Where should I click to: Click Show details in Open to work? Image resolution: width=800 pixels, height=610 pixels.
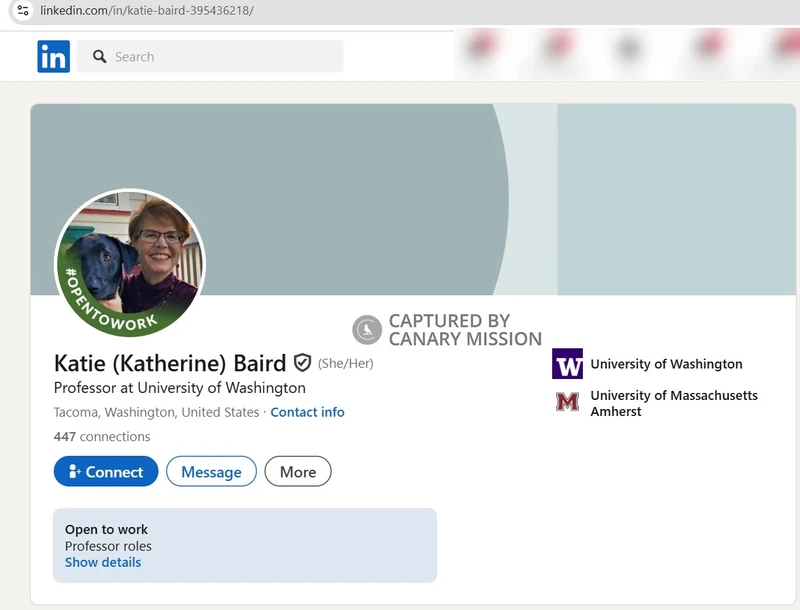point(103,562)
